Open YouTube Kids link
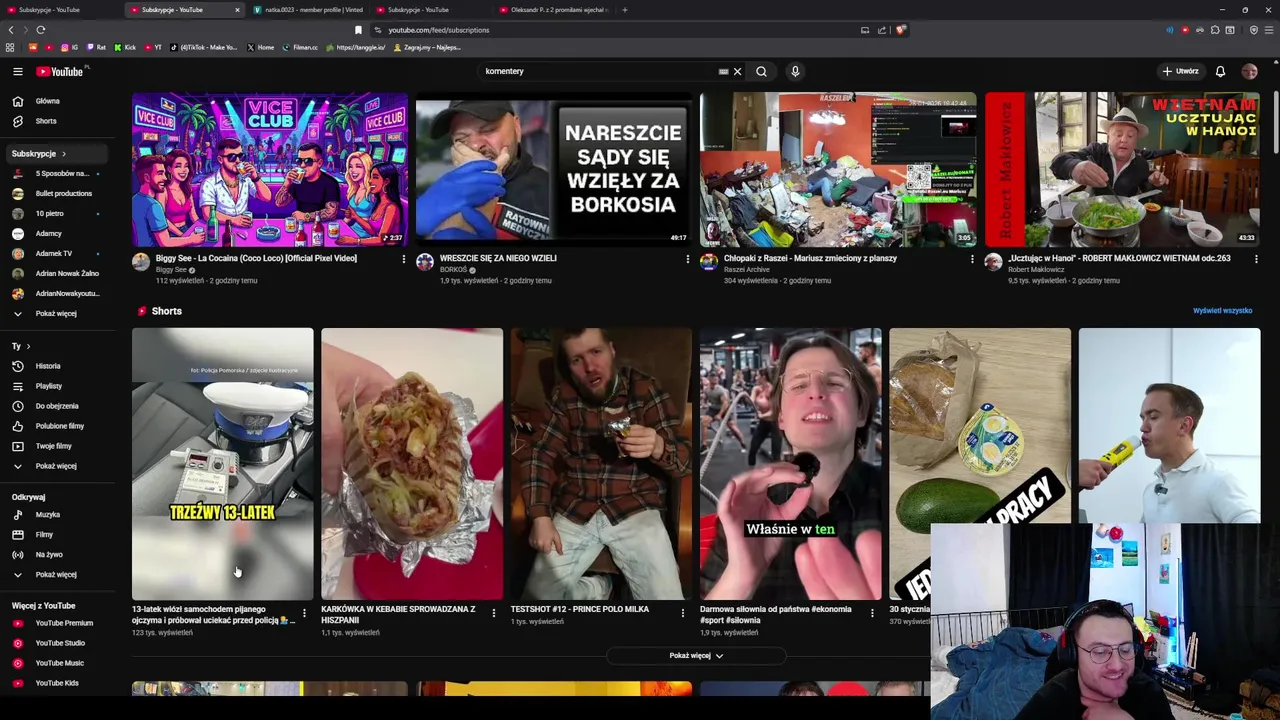 point(55,683)
